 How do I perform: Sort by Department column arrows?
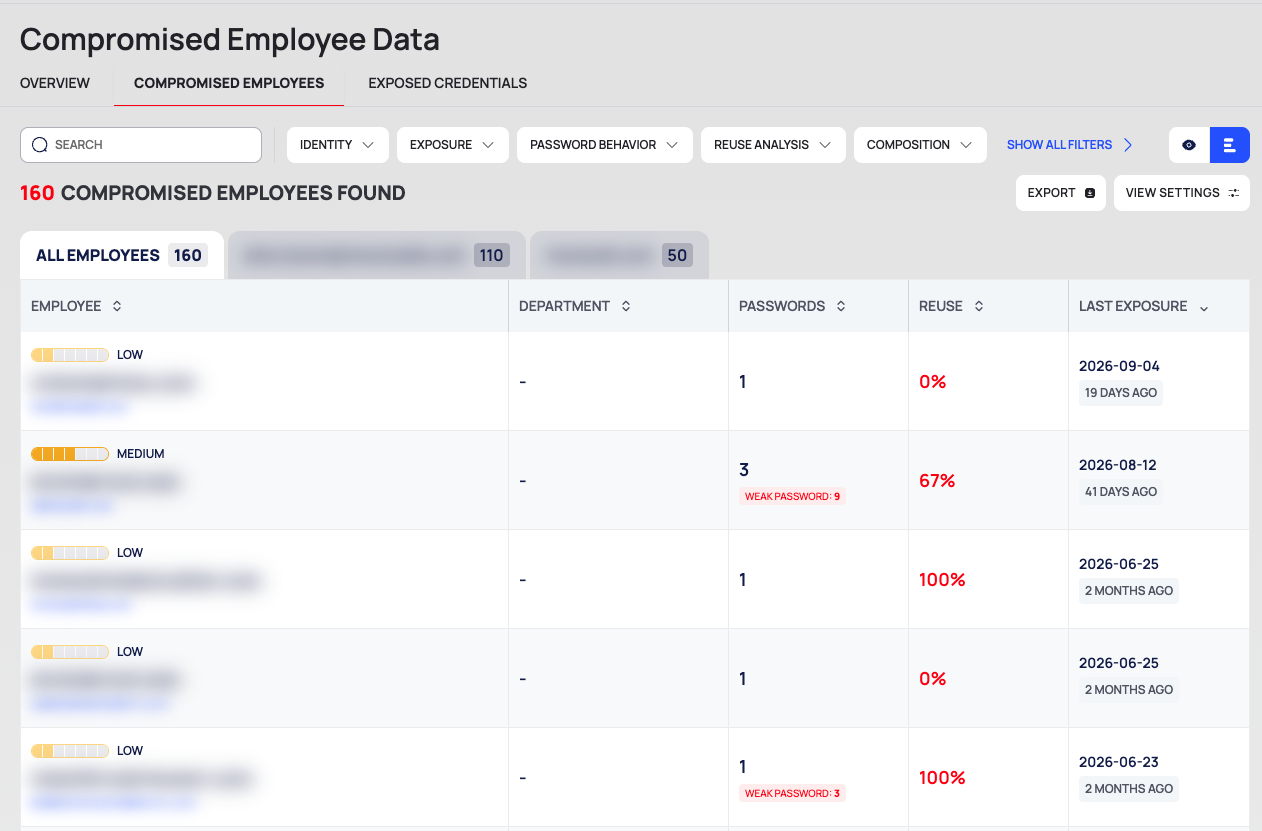[626, 306]
